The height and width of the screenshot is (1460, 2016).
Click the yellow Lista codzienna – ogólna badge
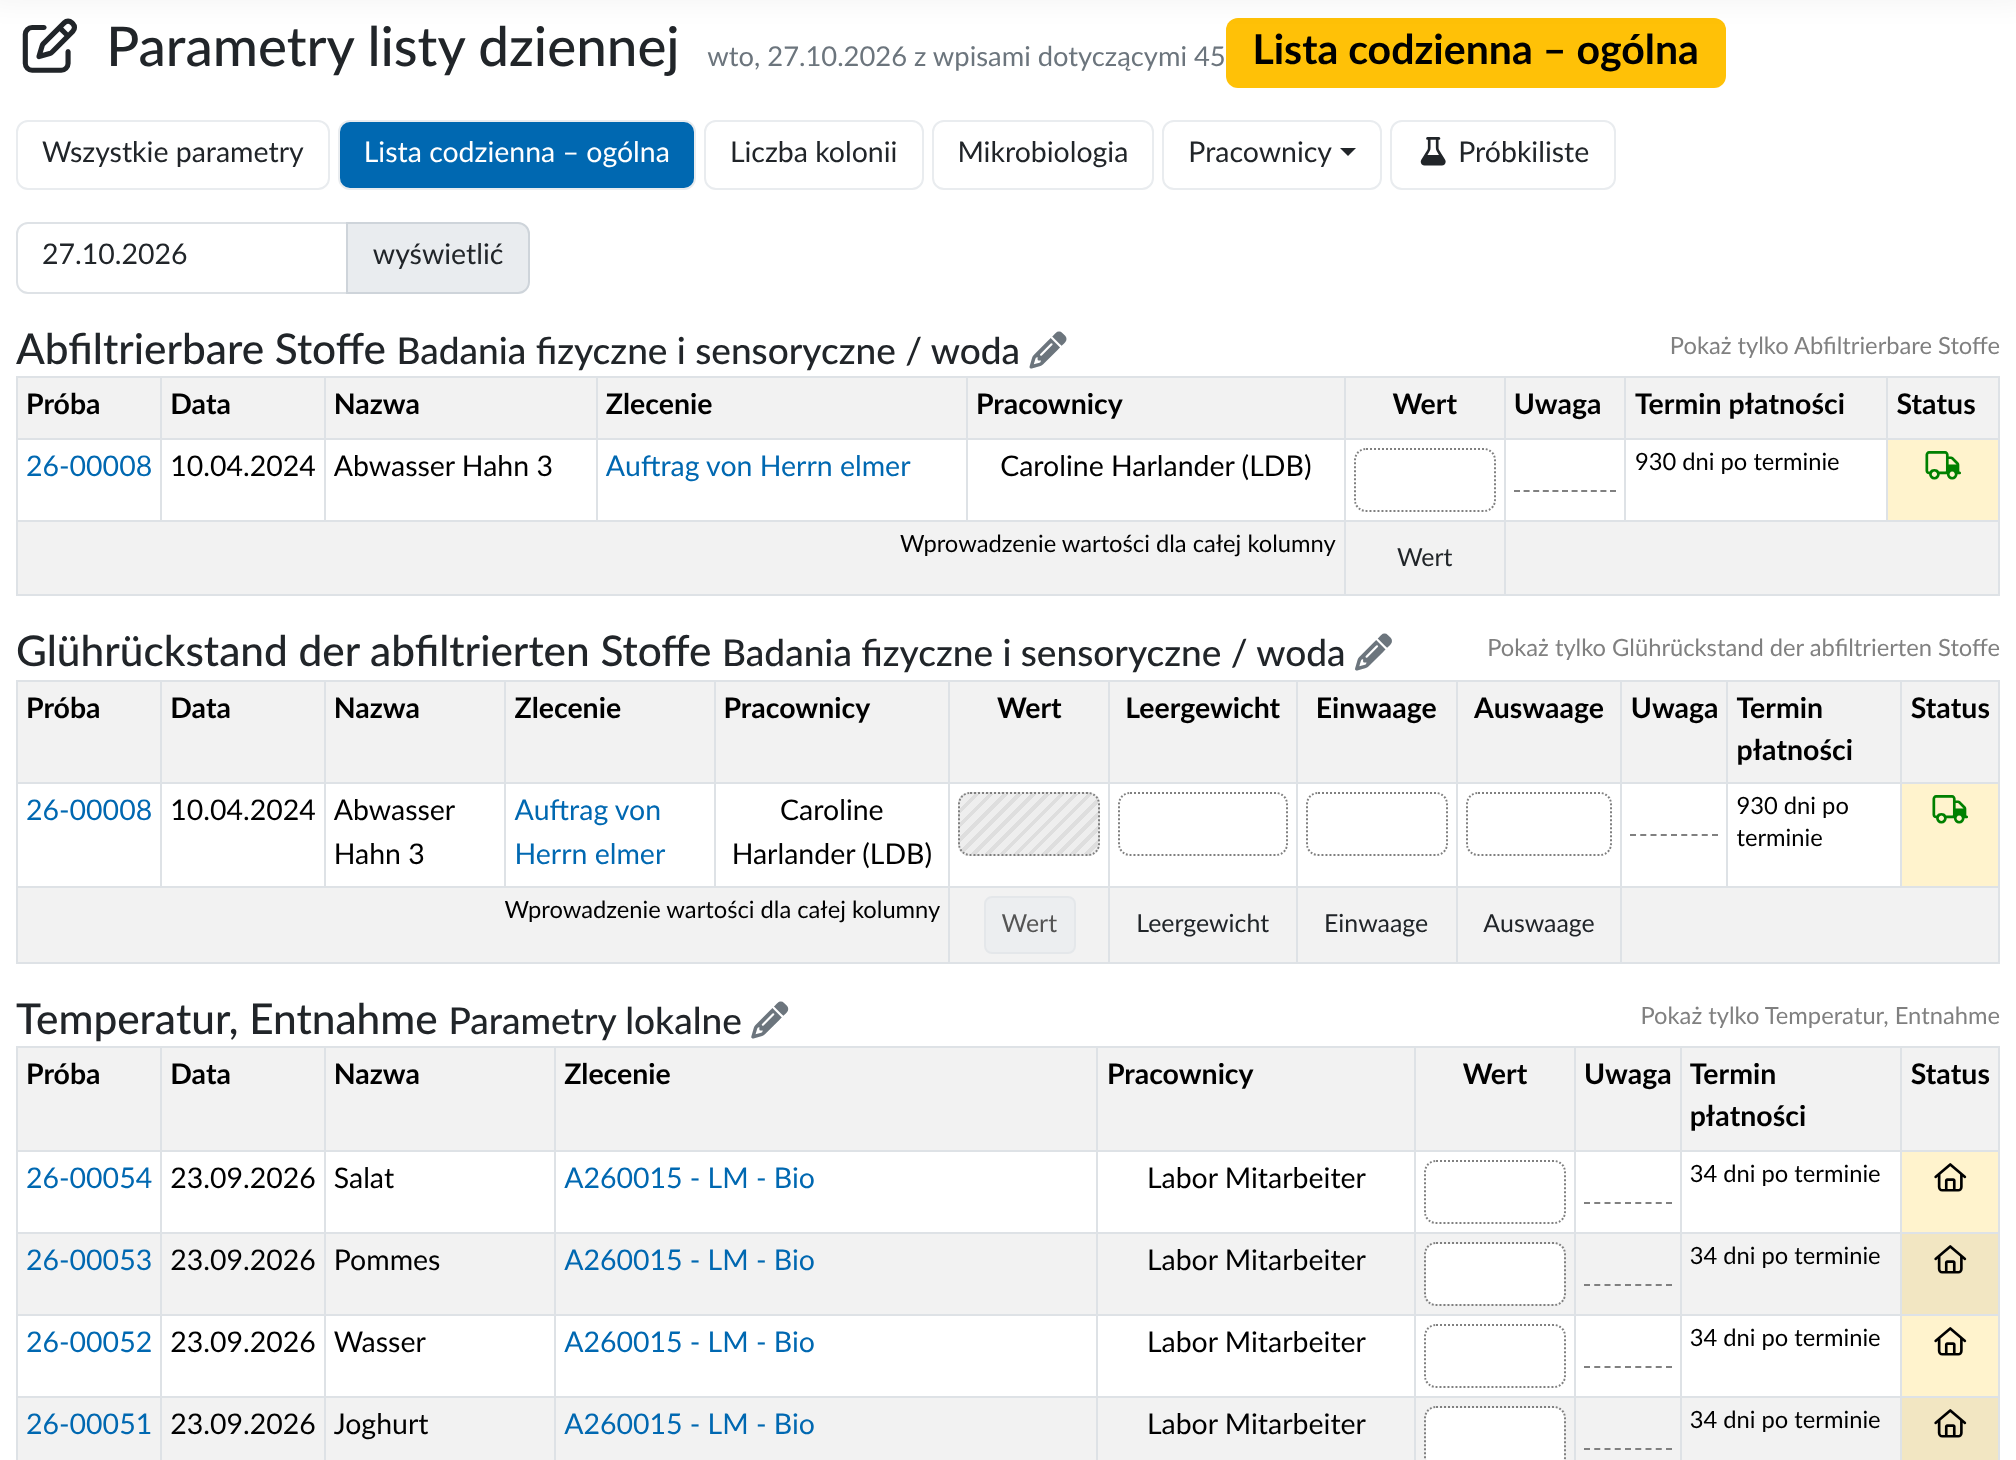1476,52
